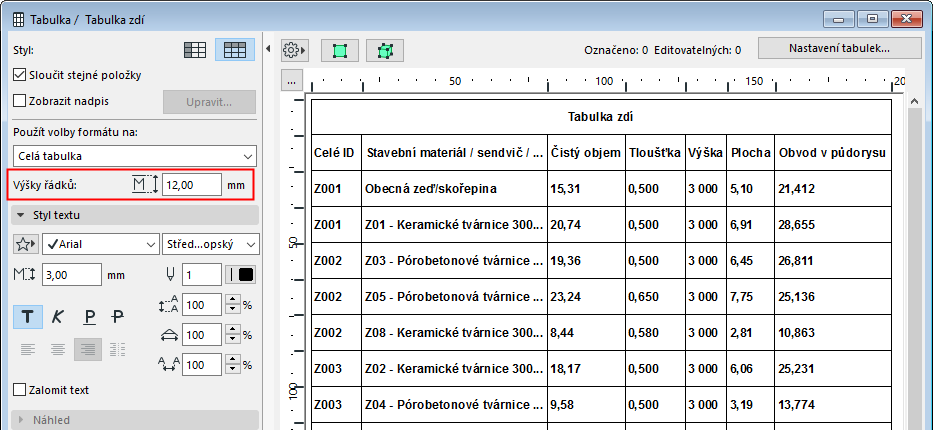Viewport: 933px width, 430px height.
Task: Click the pen number field
Action: 202,275
